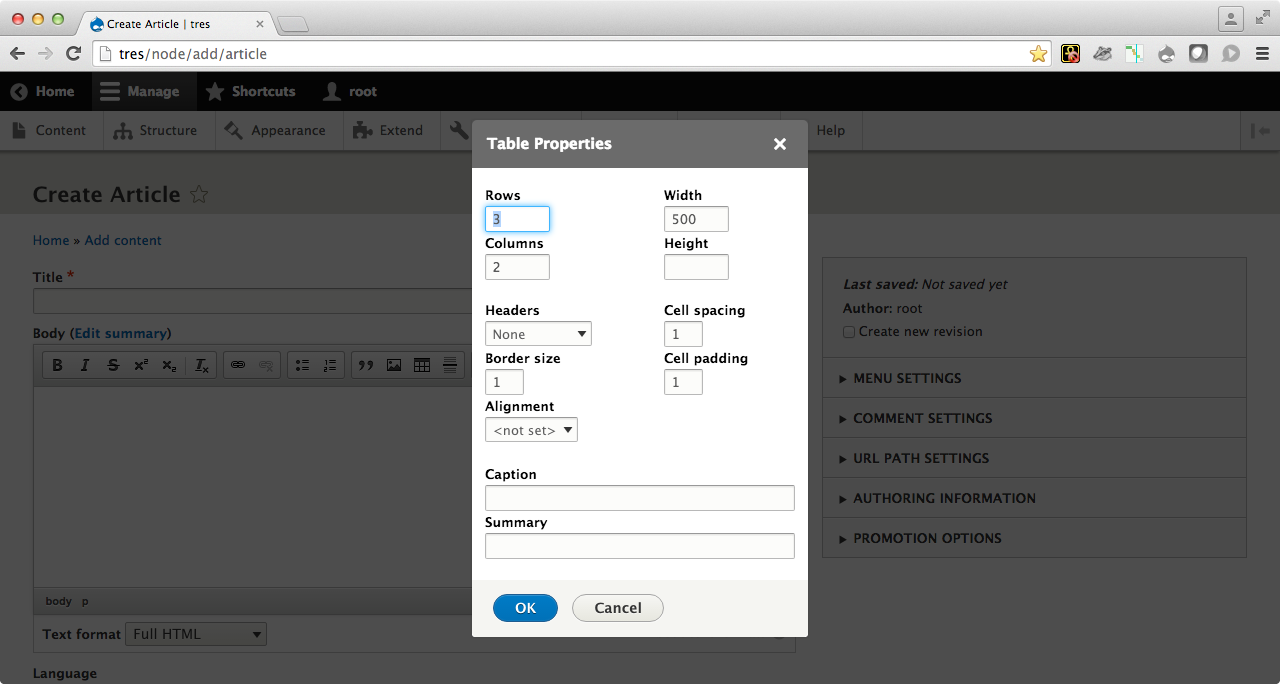Clear formatting with the remove format icon
Image resolution: width=1280 pixels, height=684 pixels.
(199, 364)
